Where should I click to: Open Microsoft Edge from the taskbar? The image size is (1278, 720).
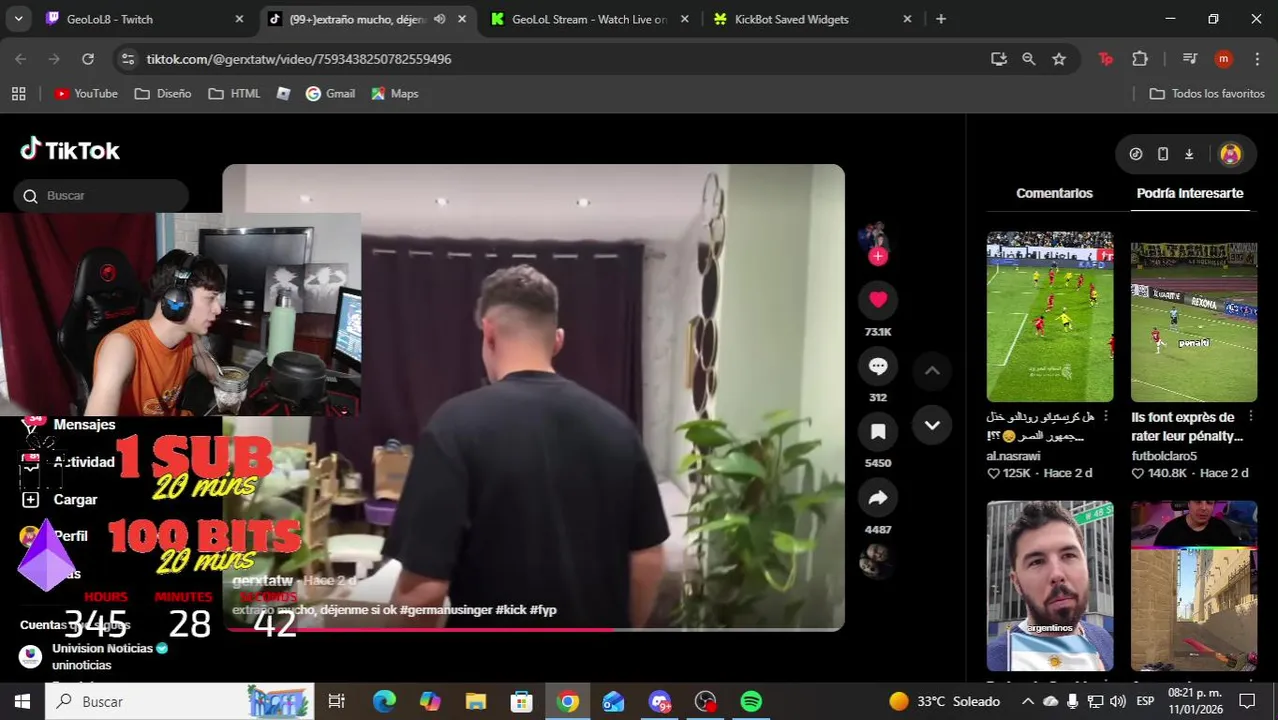coord(384,702)
